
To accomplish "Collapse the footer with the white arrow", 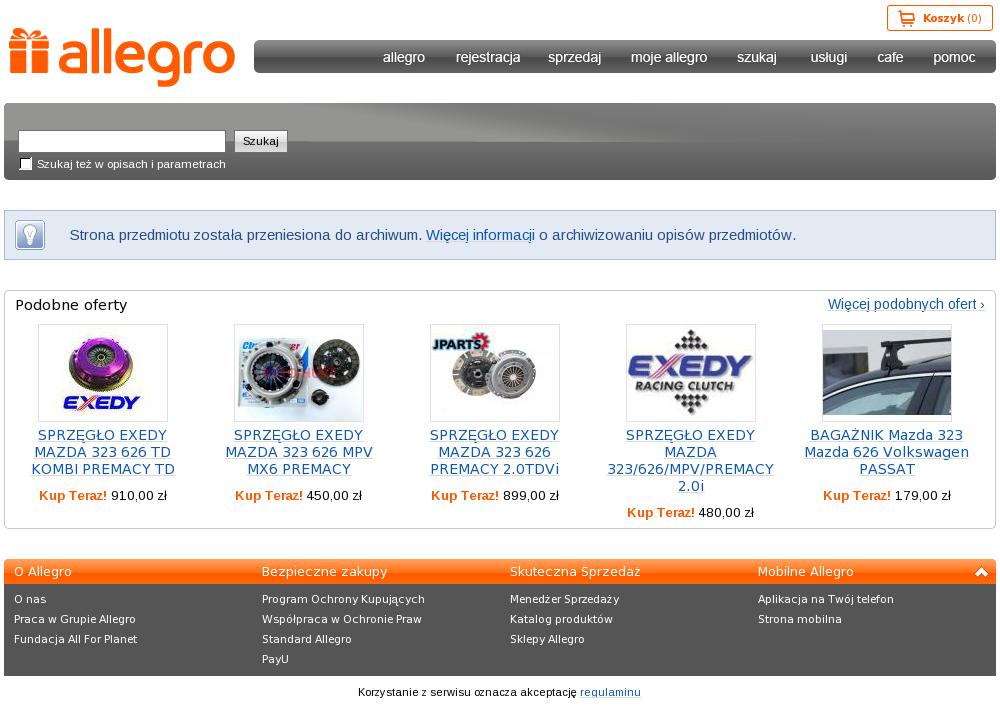I will (981, 572).
